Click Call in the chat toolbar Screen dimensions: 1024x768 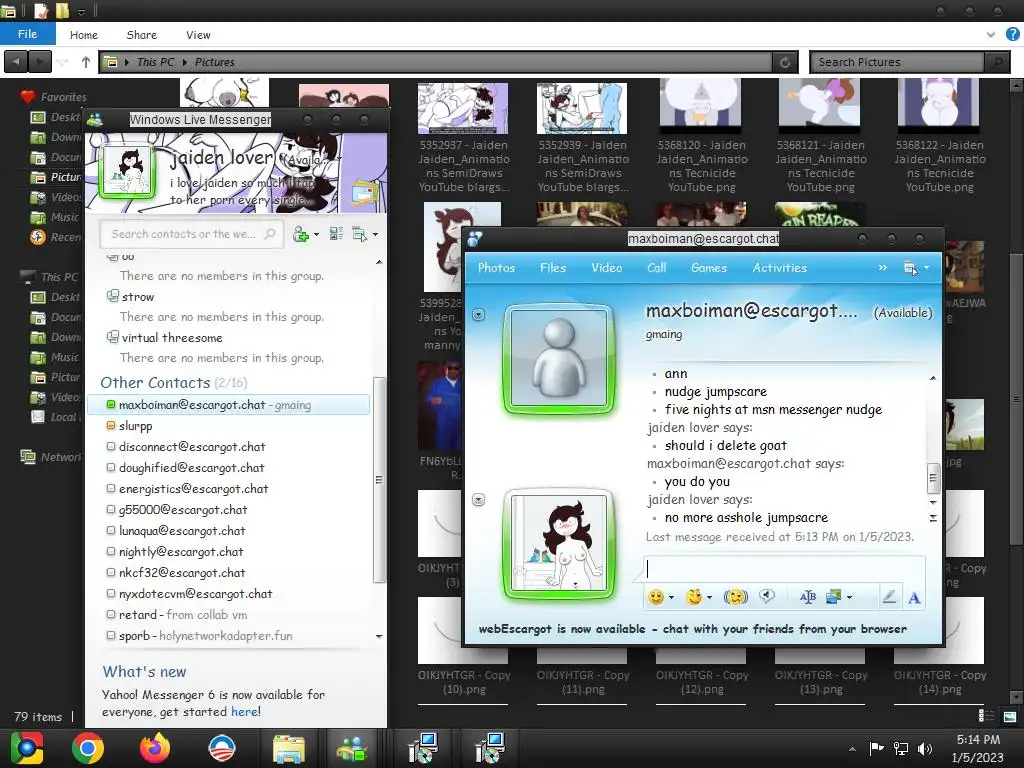point(656,268)
